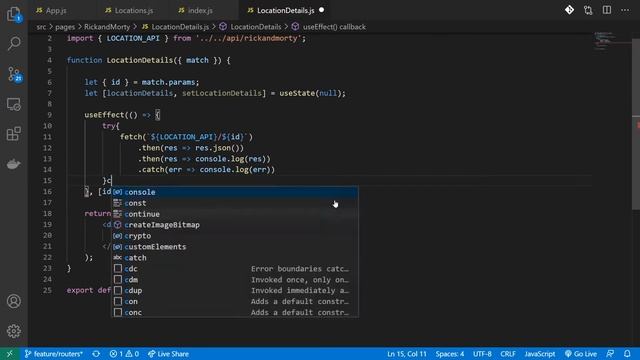Click the synchronize changes icon in status bar
The height and width of the screenshot is (360, 640).
coord(96,354)
